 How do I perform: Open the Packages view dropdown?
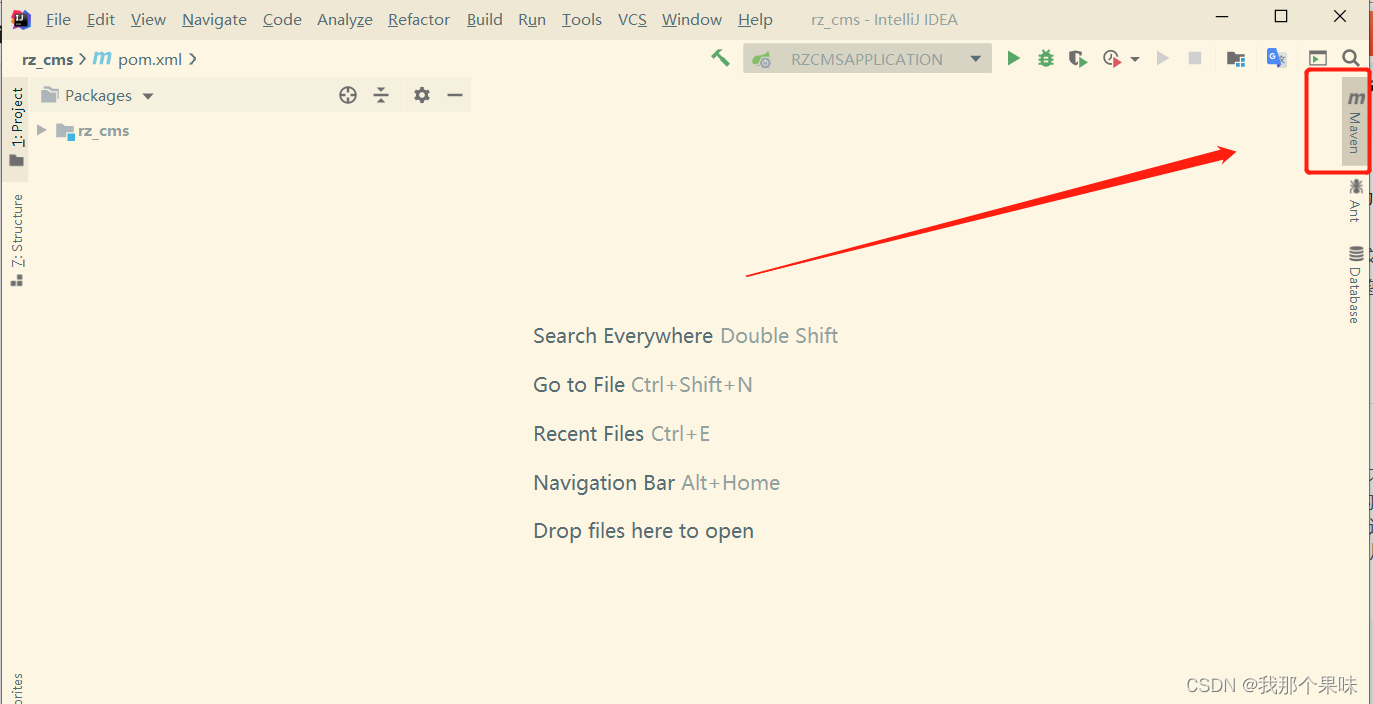point(147,95)
